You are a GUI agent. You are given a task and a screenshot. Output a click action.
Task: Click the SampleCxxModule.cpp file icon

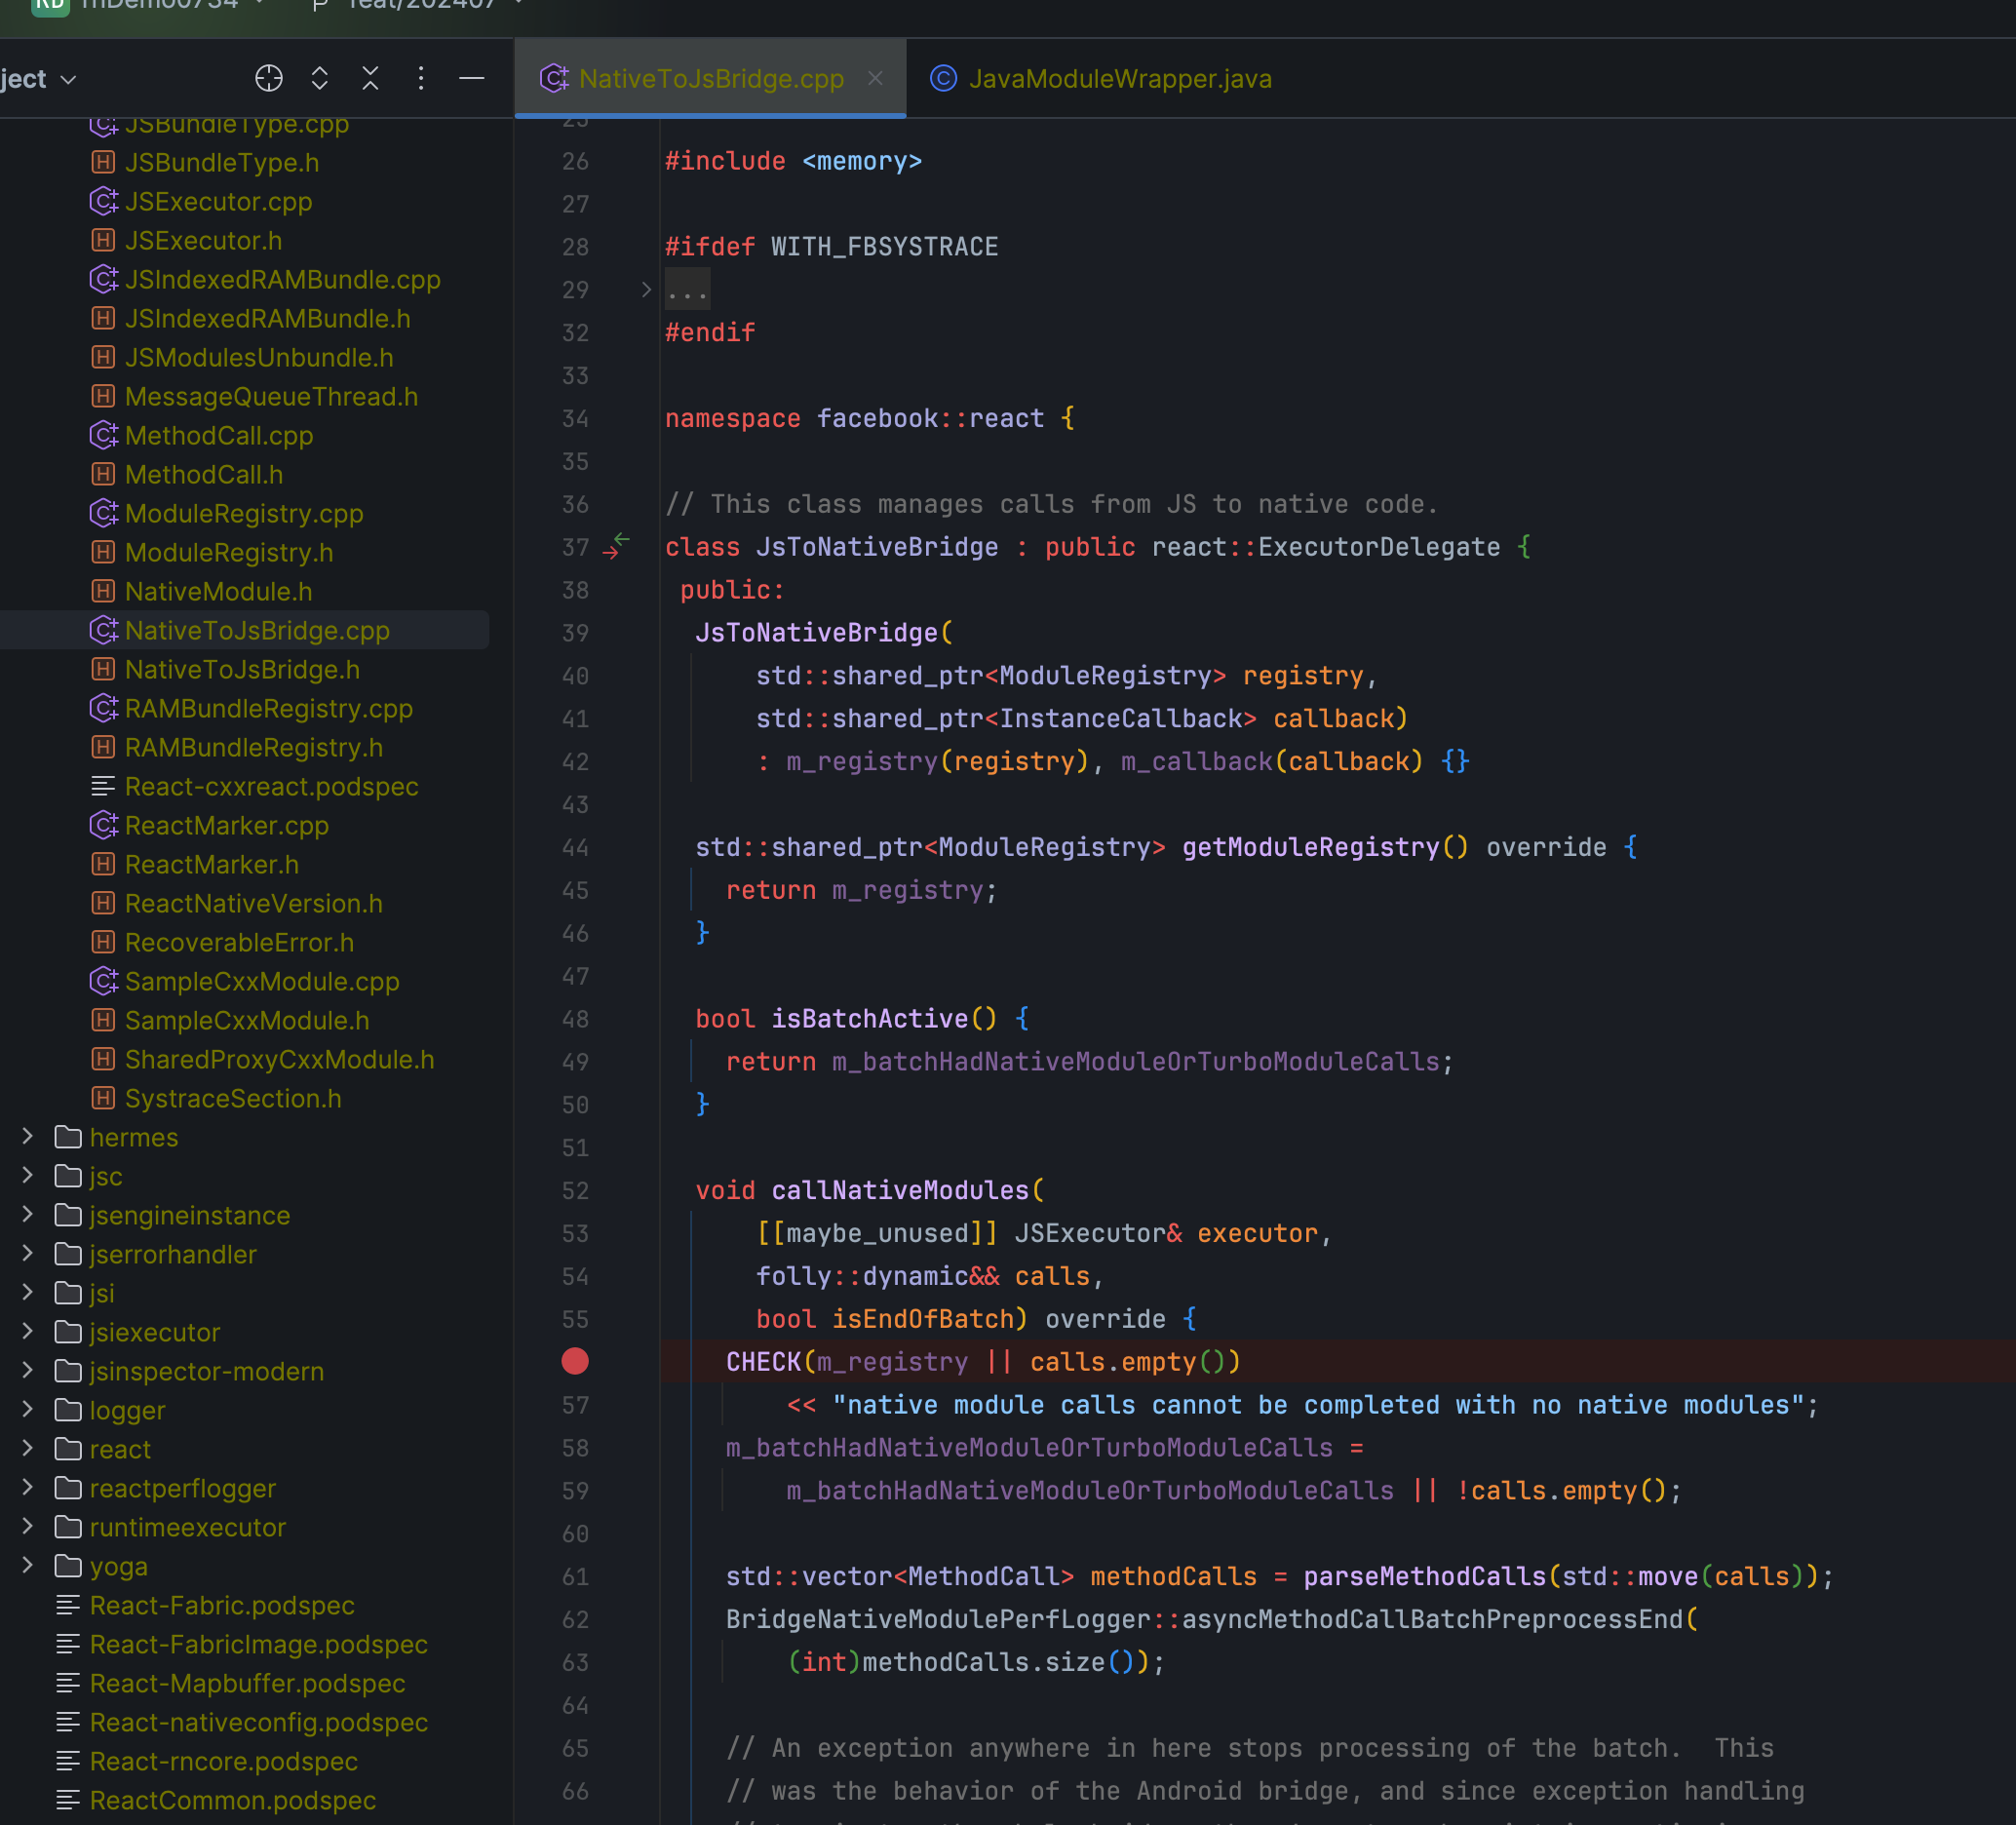coord(104,981)
